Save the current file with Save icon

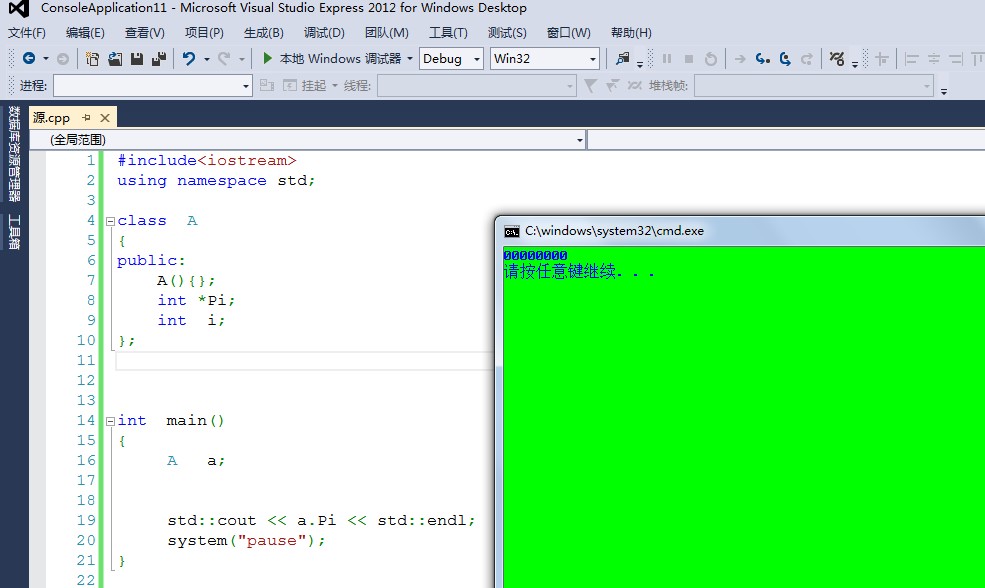137,59
